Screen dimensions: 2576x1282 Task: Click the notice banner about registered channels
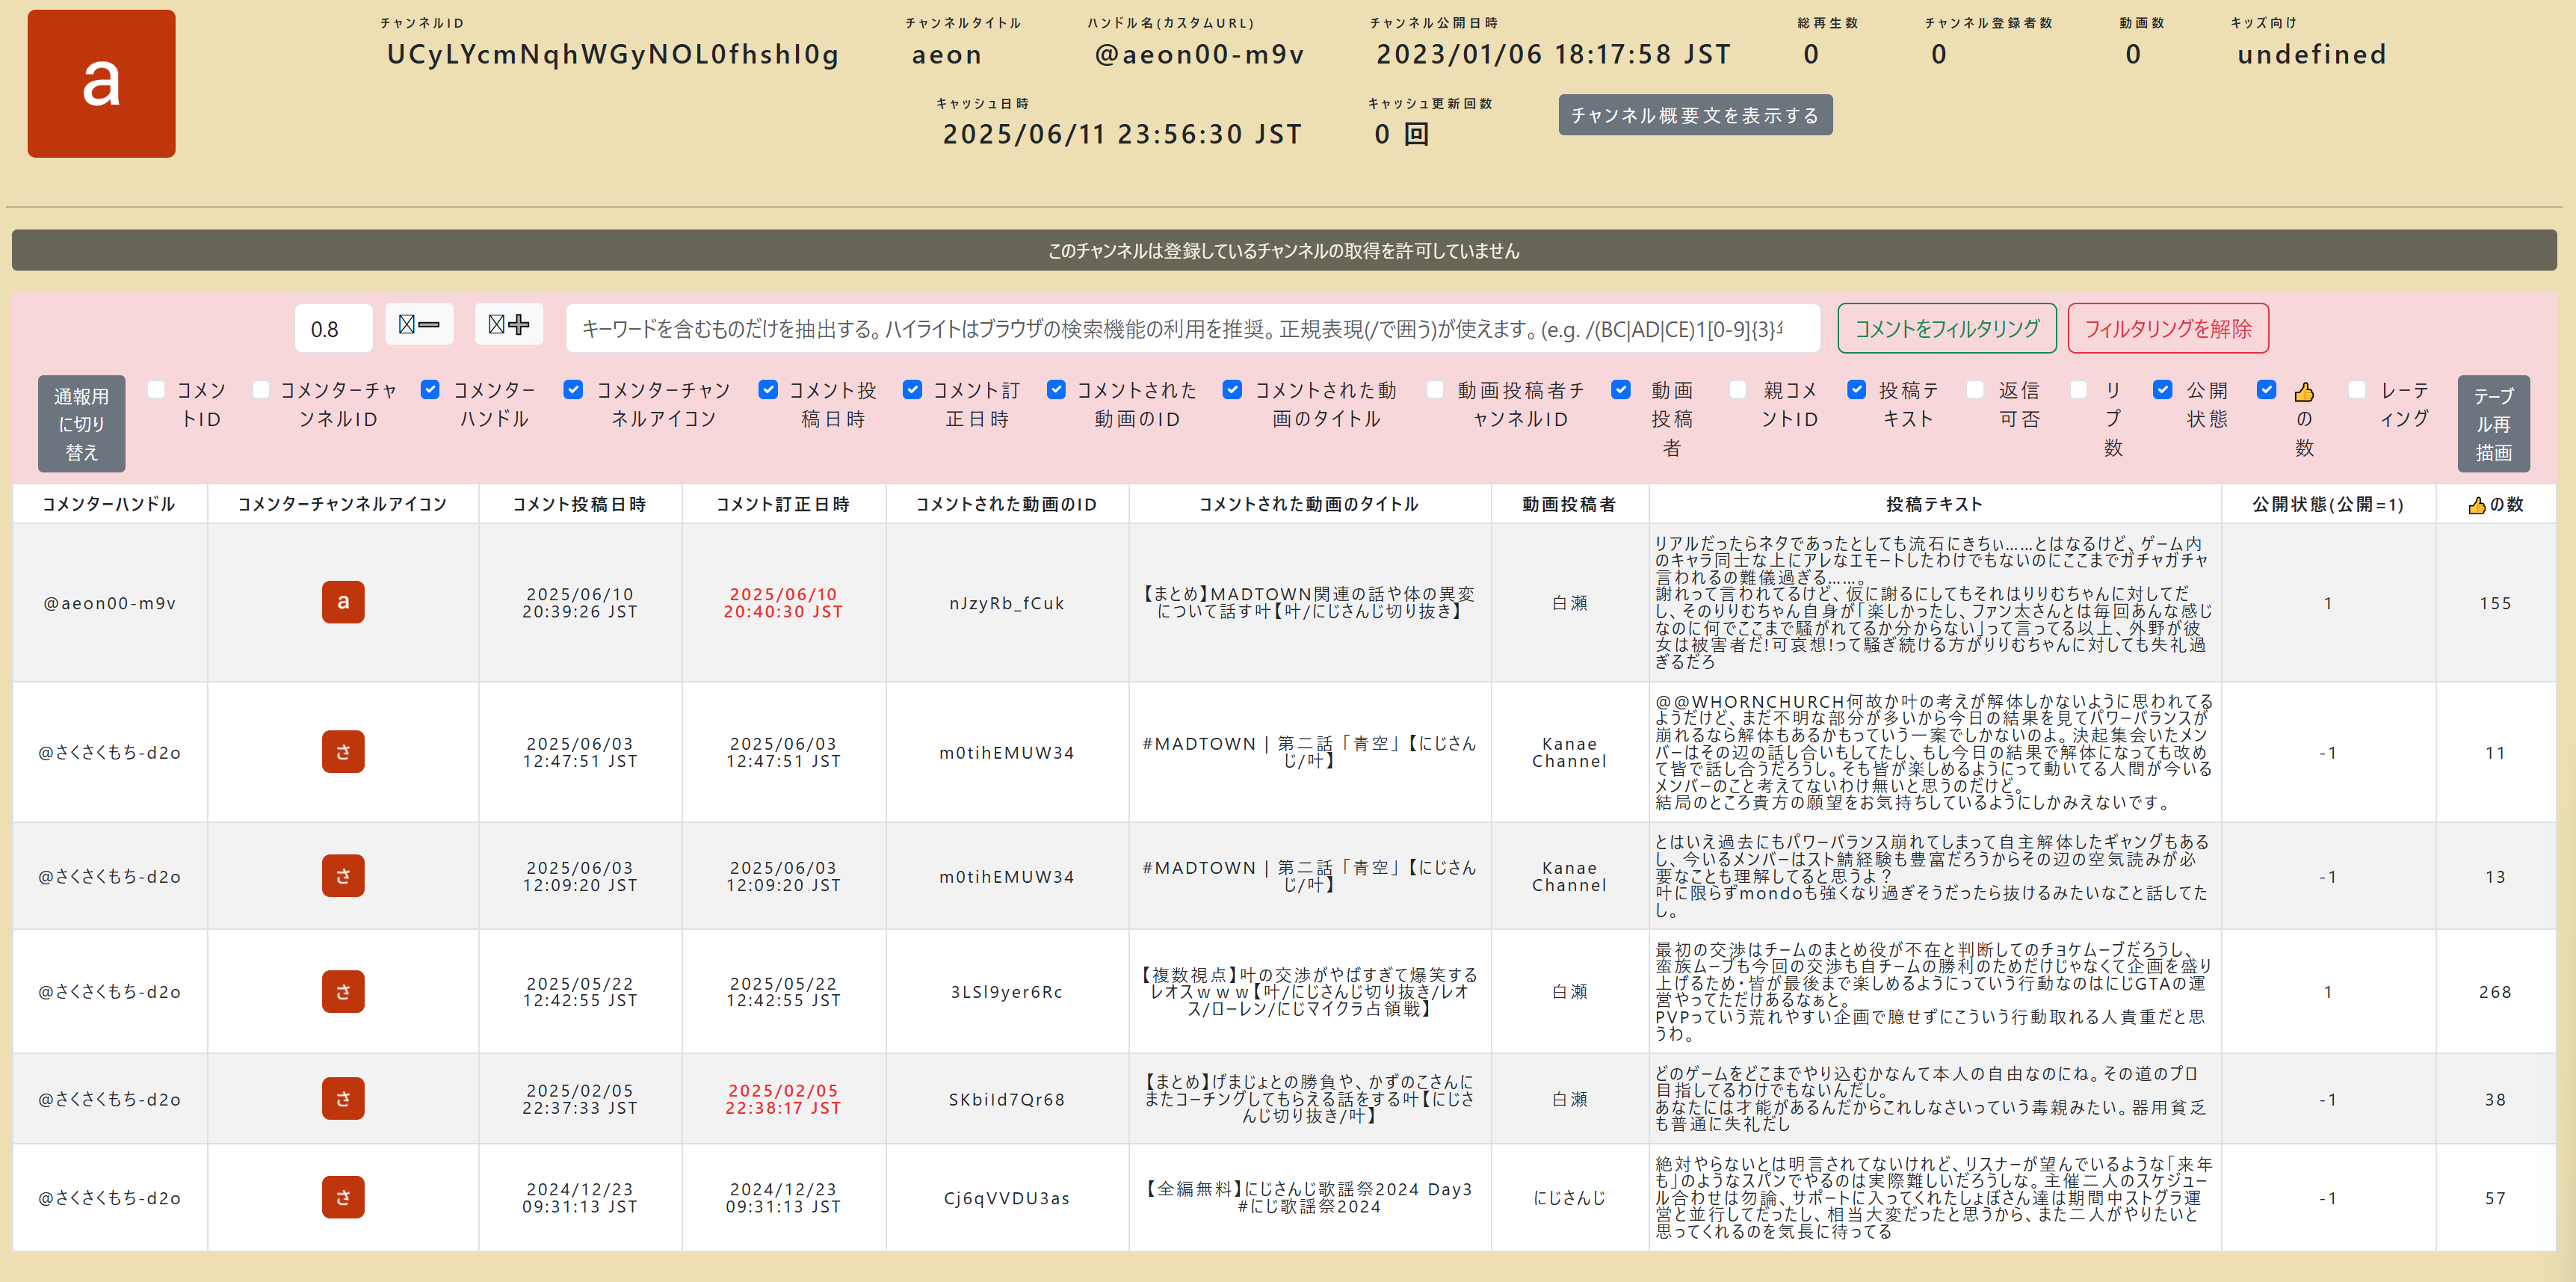[1284, 250]
